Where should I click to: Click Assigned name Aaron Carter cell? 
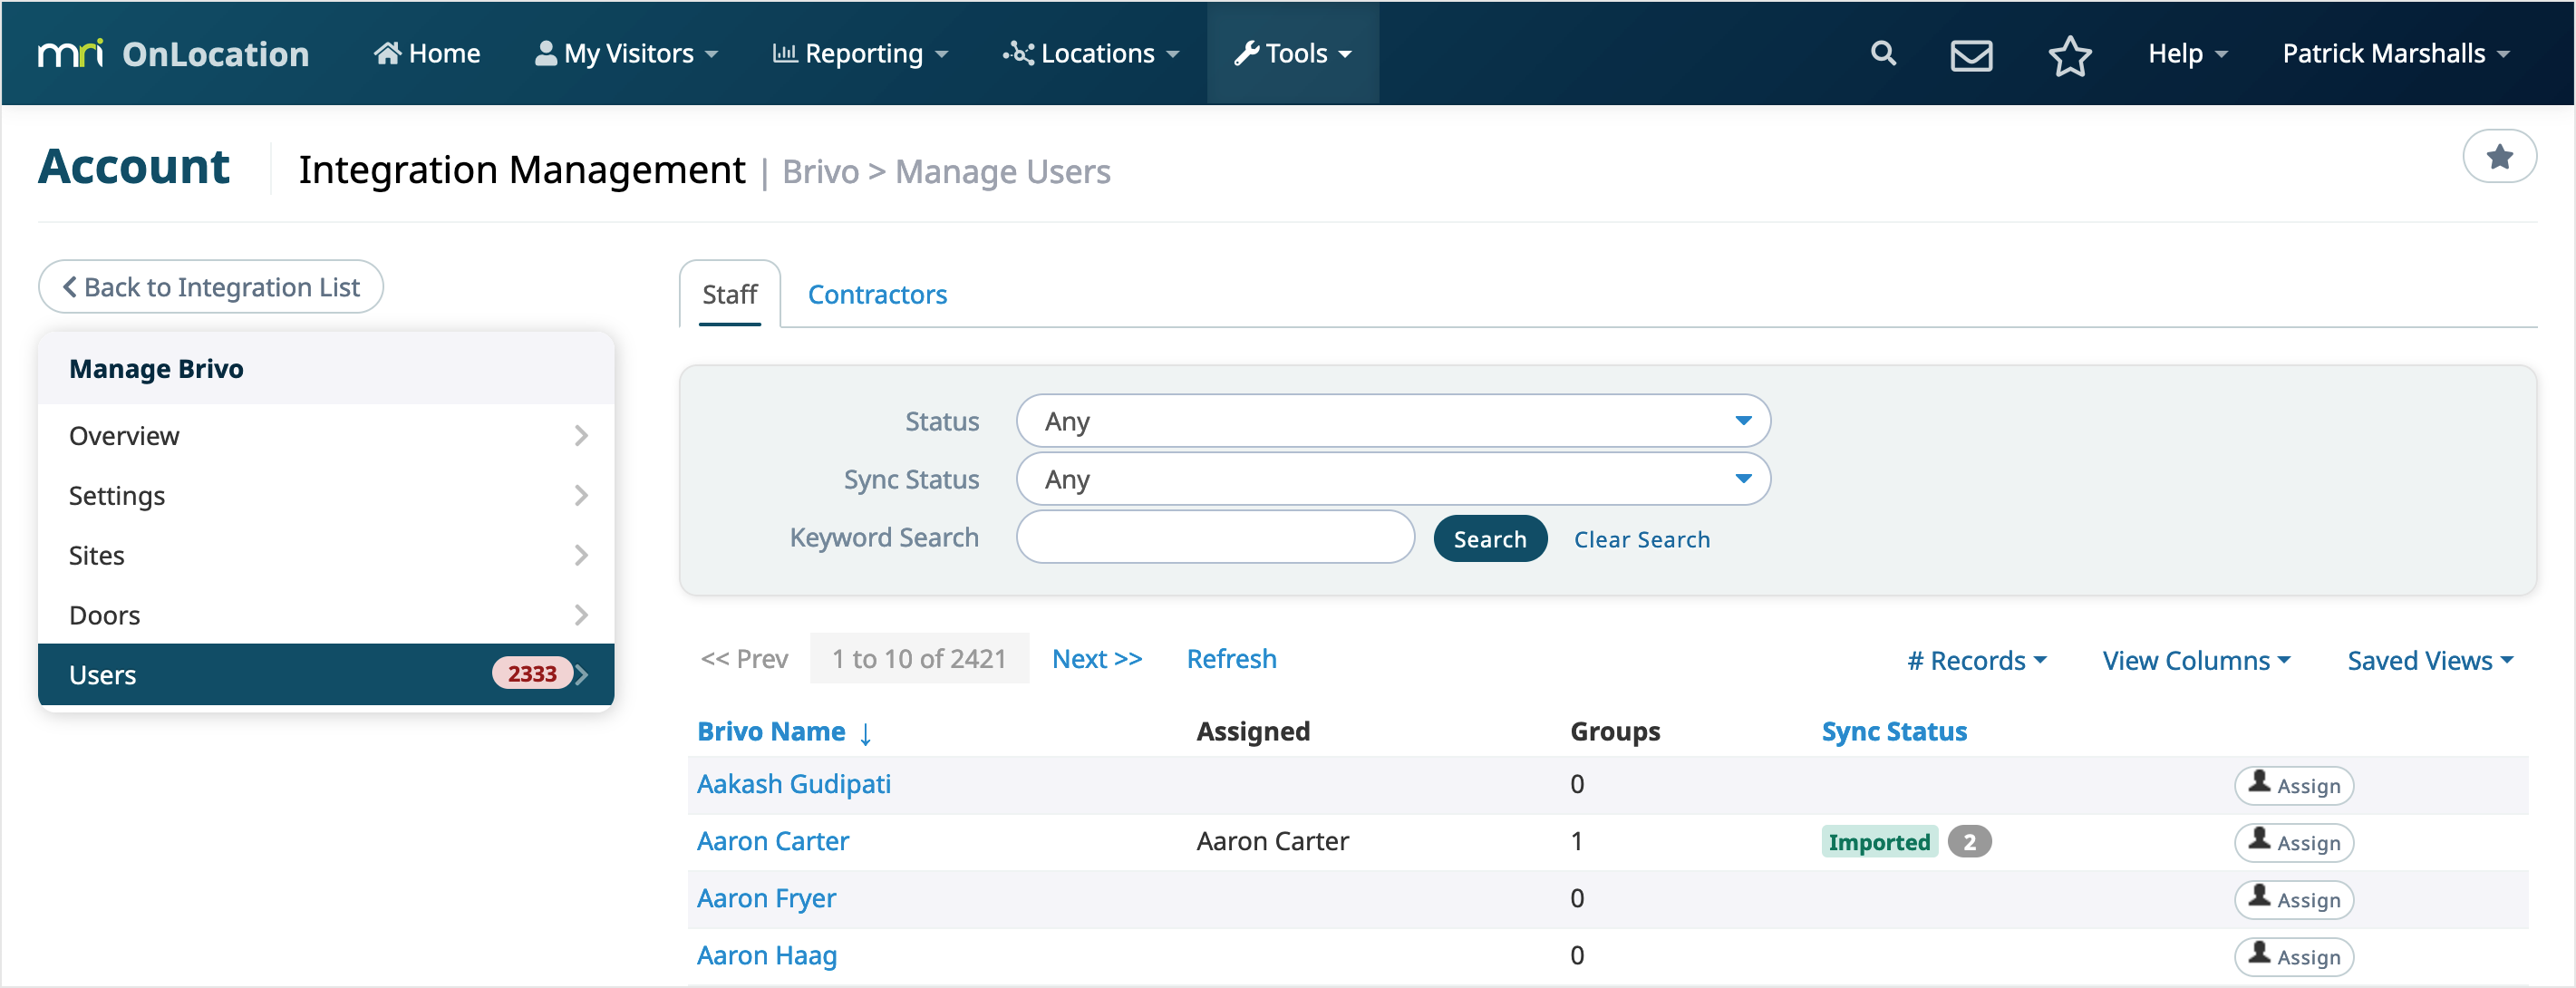click(x=1272, y=840)
